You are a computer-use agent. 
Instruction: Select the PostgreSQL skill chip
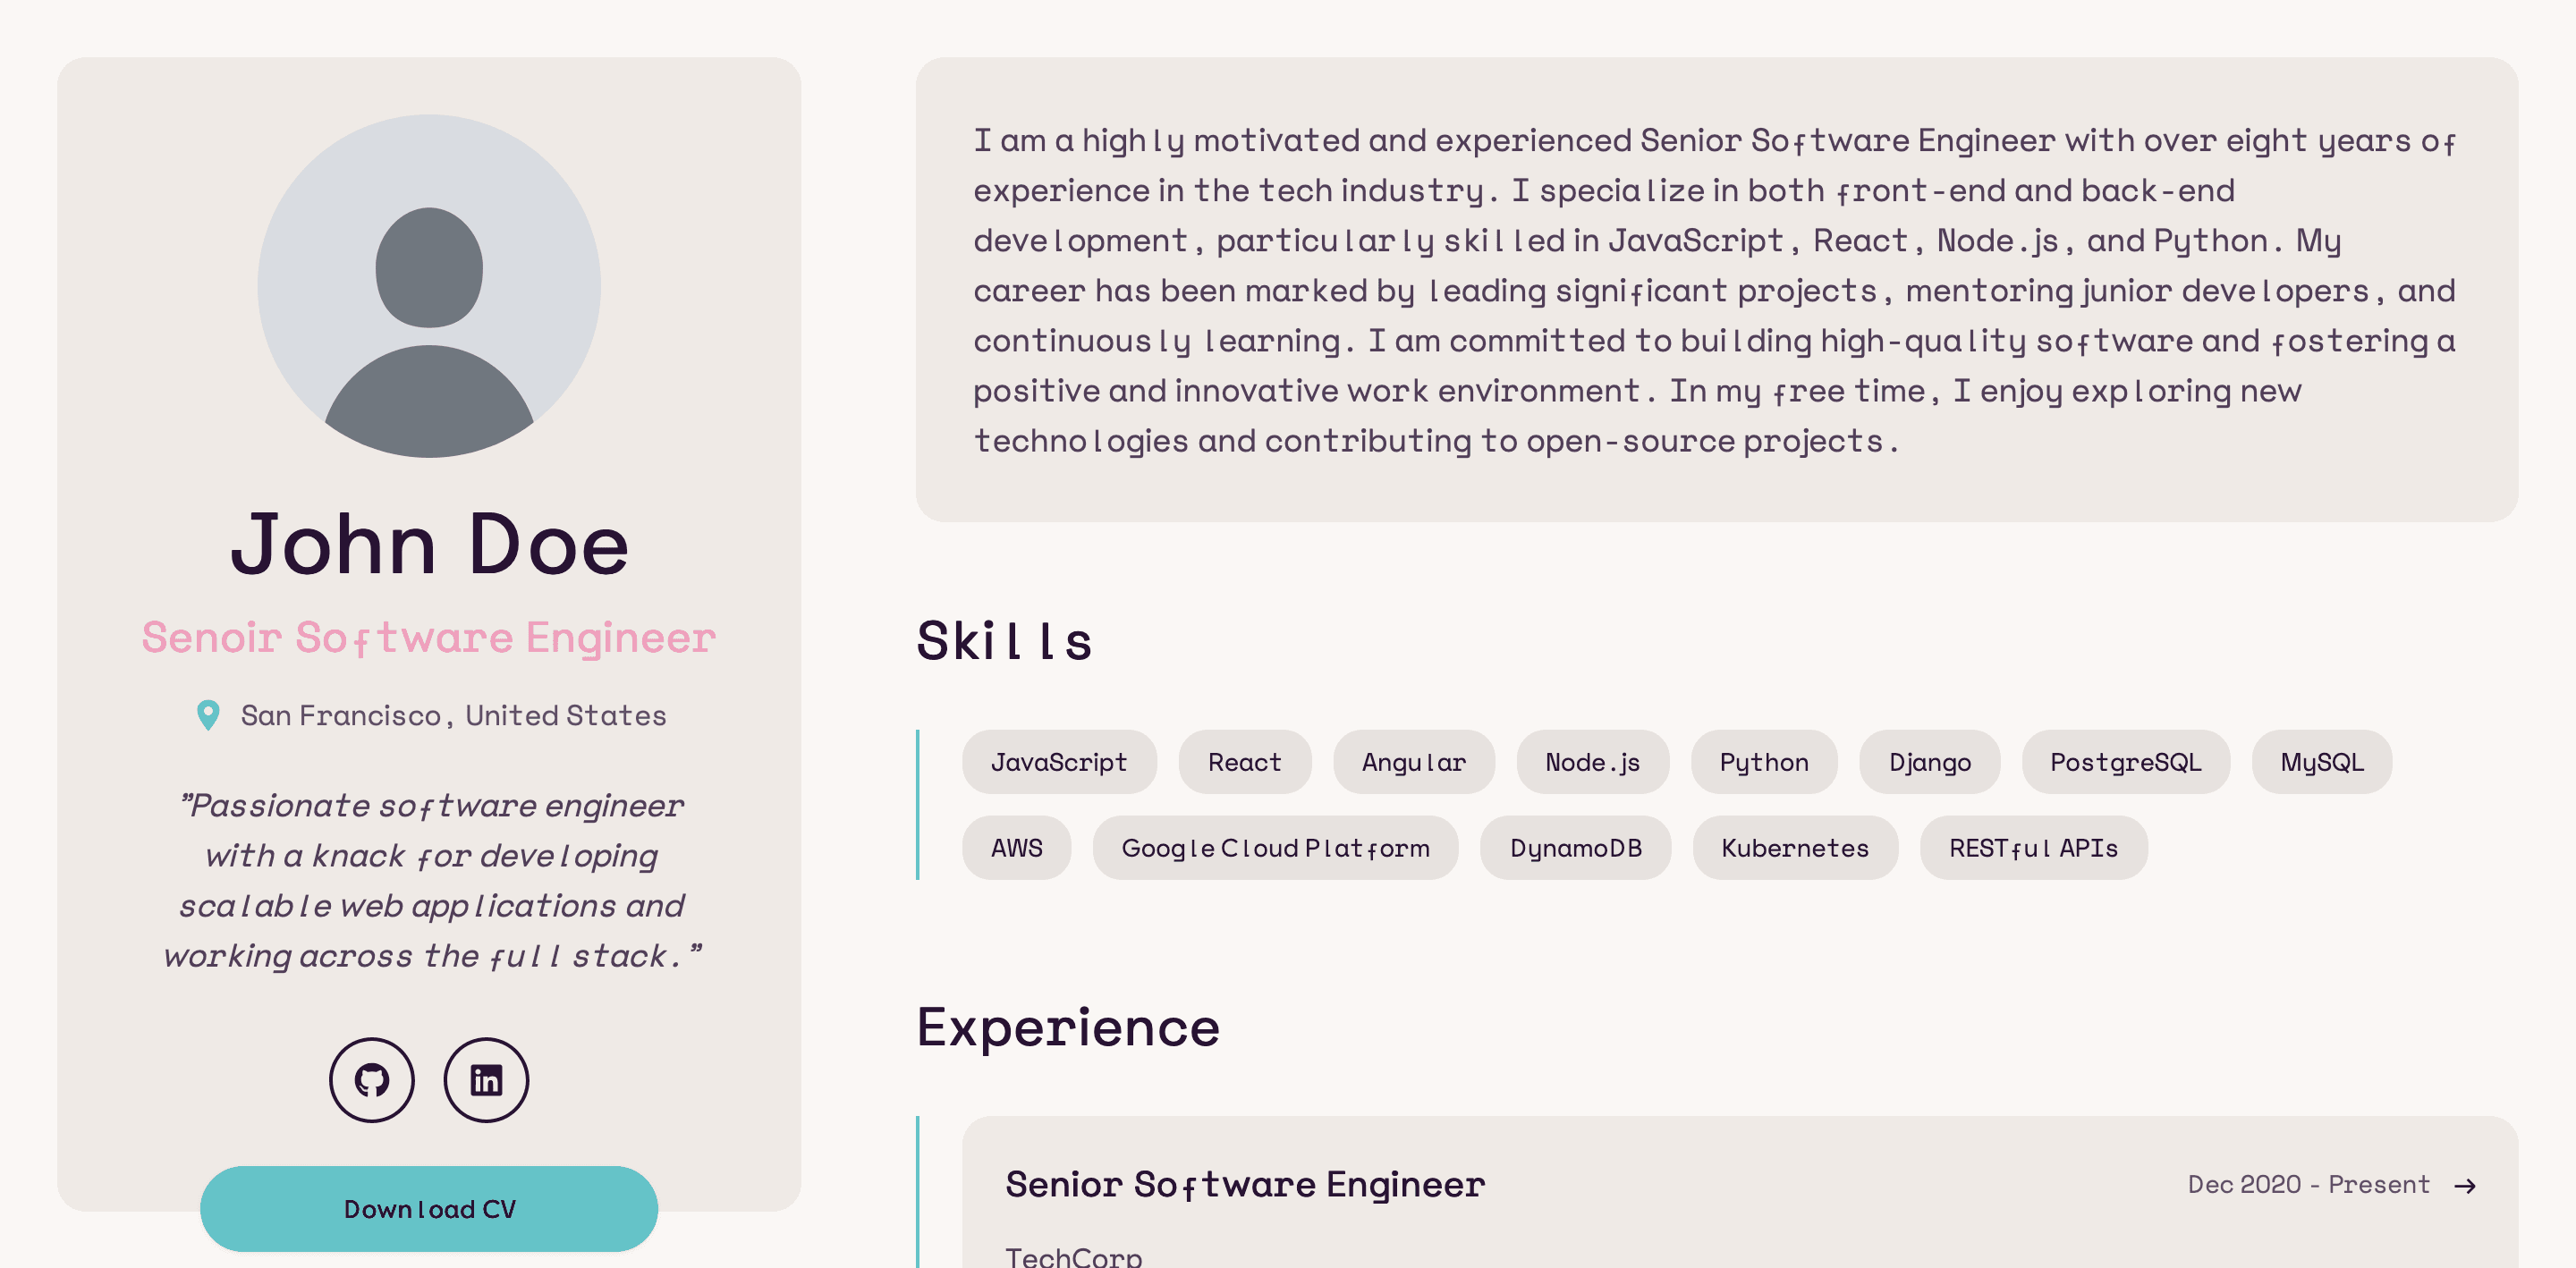[2125, 762]
